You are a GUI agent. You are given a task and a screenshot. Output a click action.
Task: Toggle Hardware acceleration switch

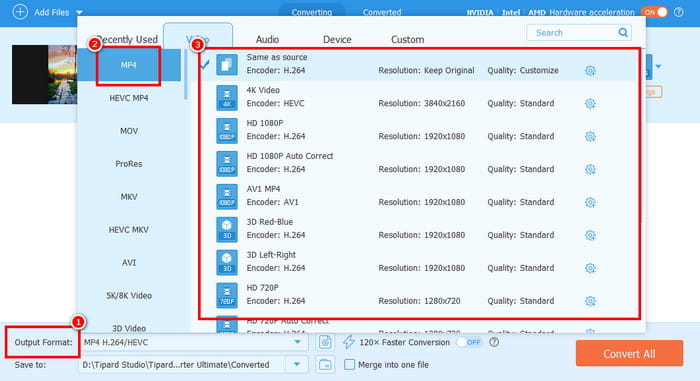[x=654, y=12]
